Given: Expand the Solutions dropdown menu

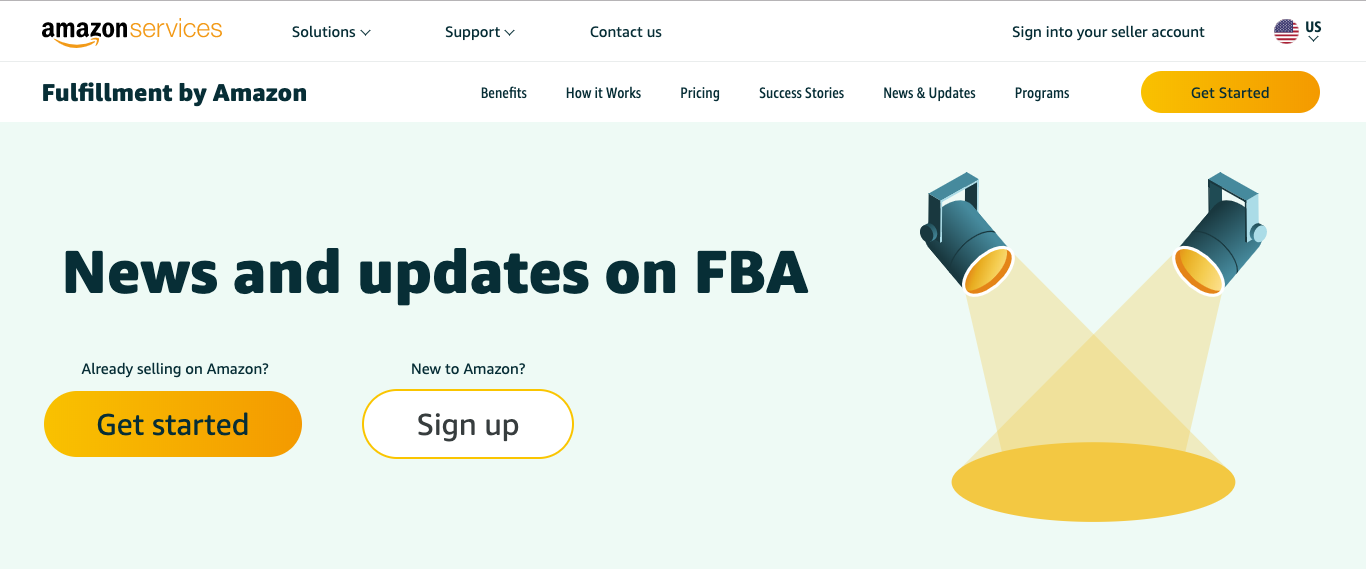Looking at the screenshot, I should tap(331, 32).
